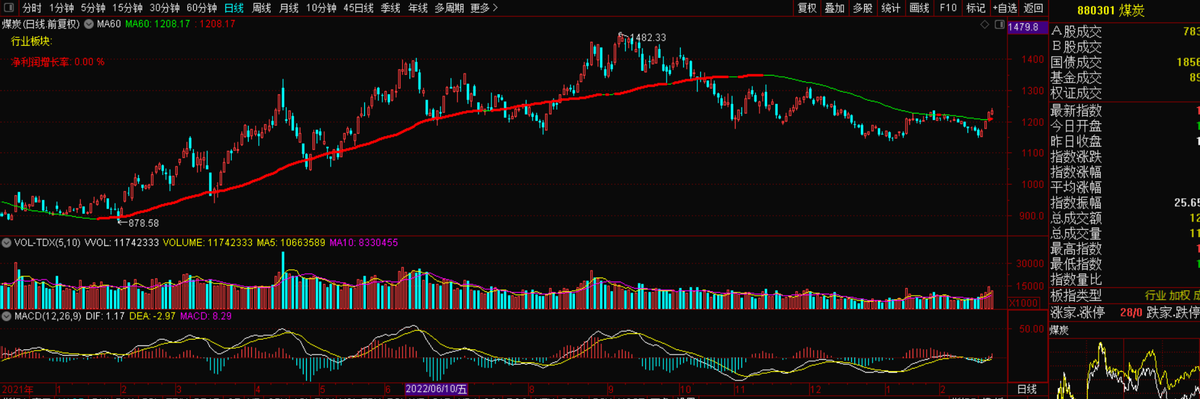Switch to 月线 monthly chart

coord(289,7)
